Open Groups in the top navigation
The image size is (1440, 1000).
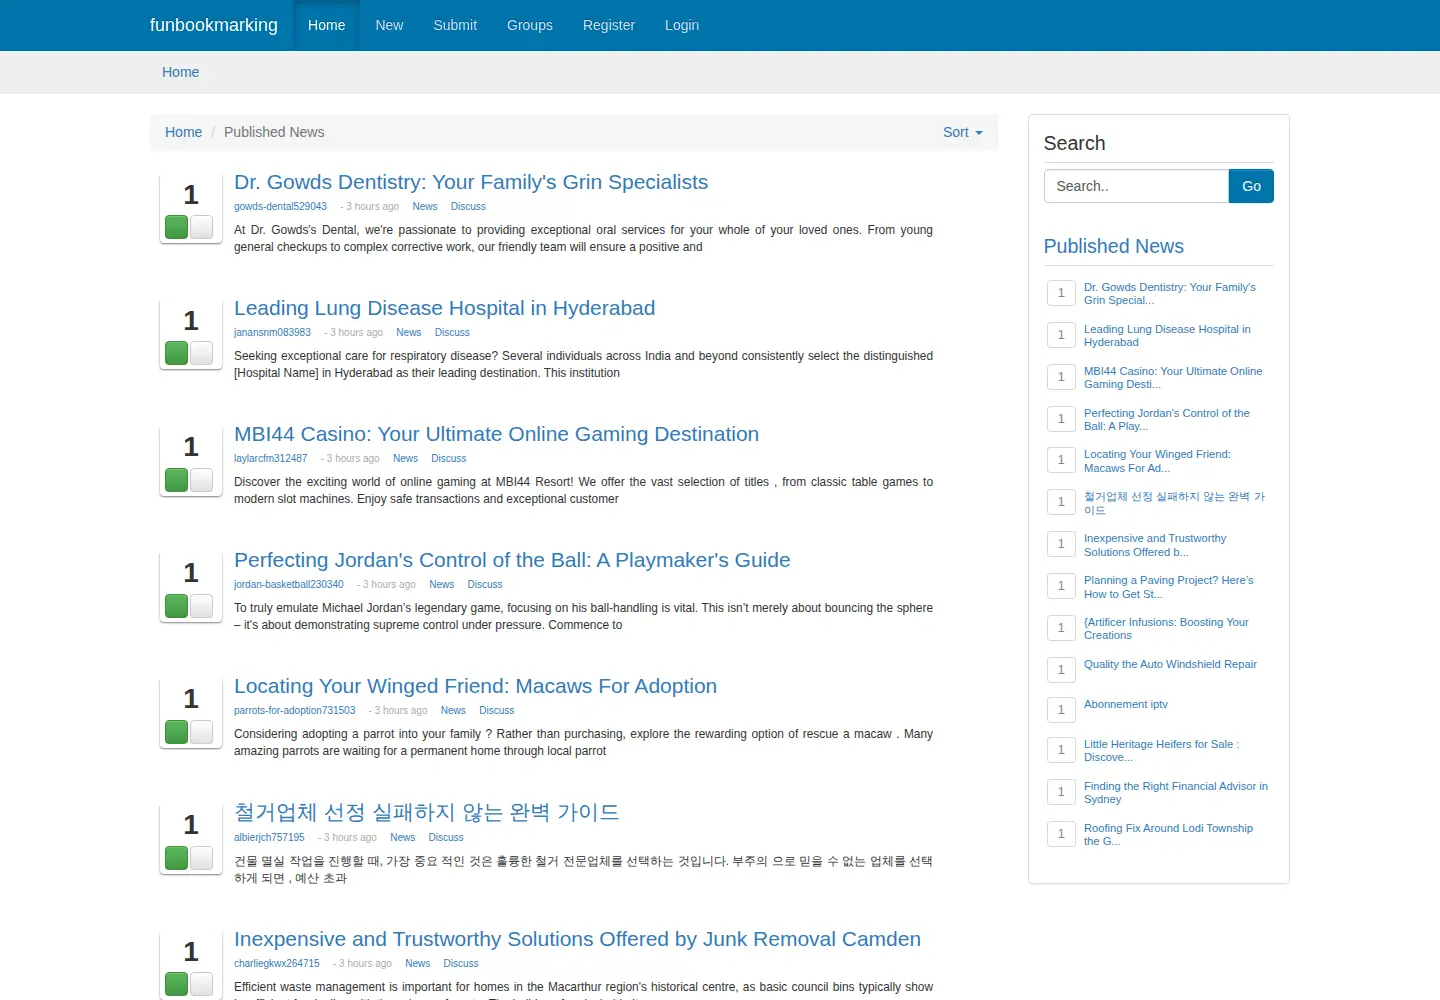[x=530, y=25]
